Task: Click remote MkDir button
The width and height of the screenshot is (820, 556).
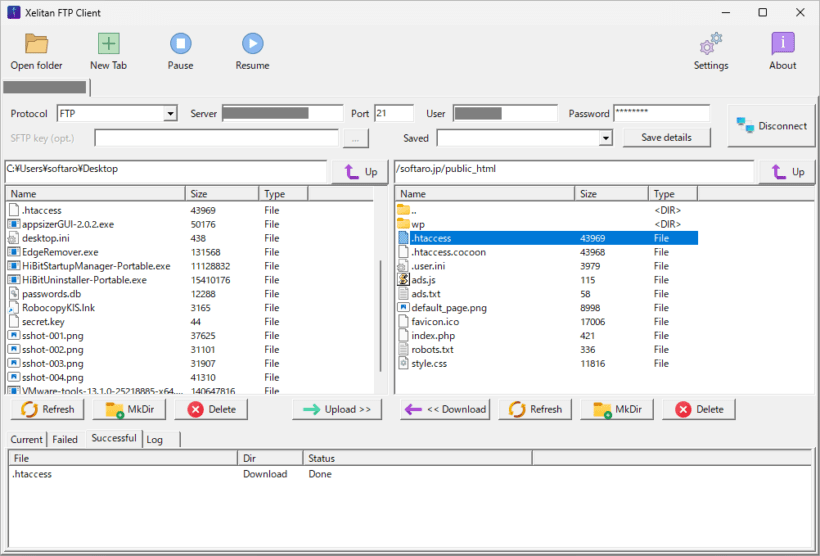Action: [x=617, y=409]
